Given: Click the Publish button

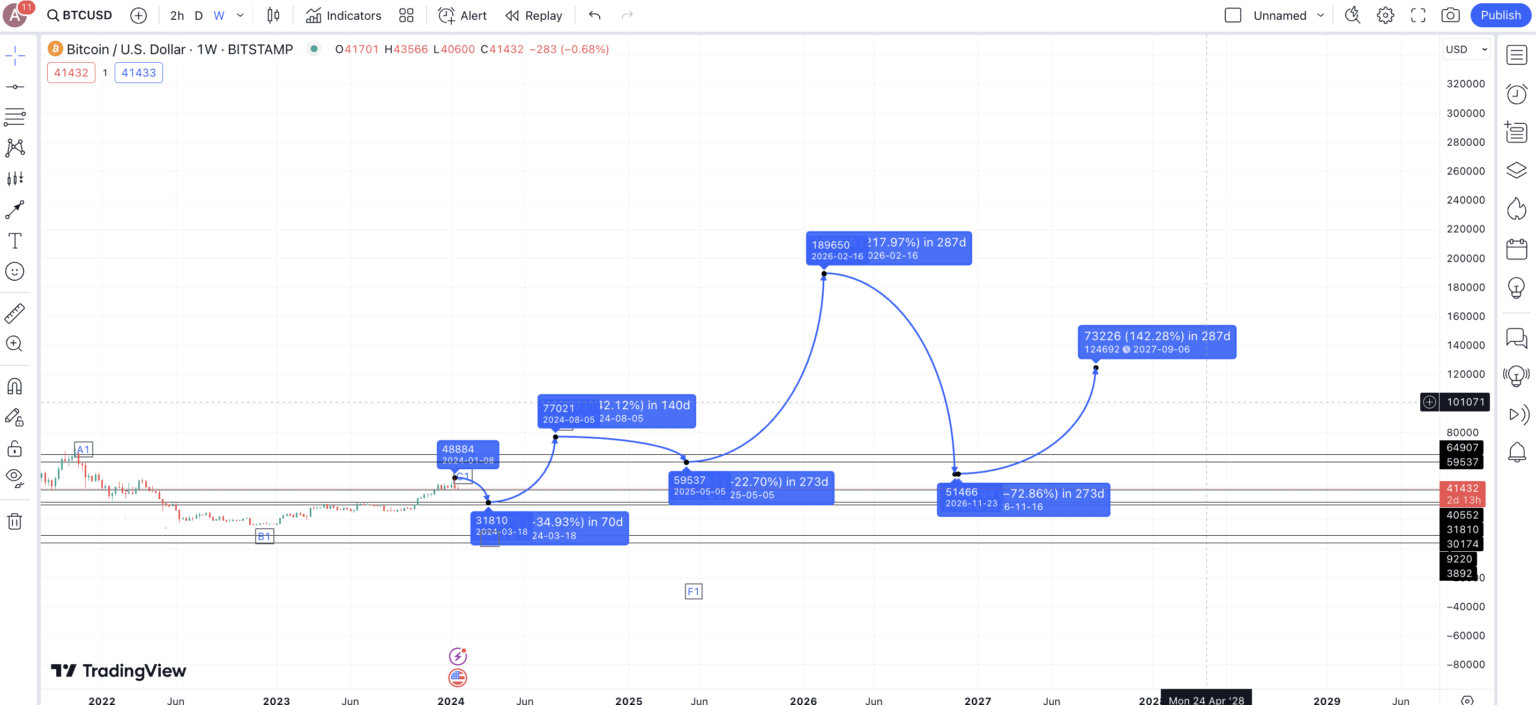Looking at the screenshot, I should pos(1500,15).
